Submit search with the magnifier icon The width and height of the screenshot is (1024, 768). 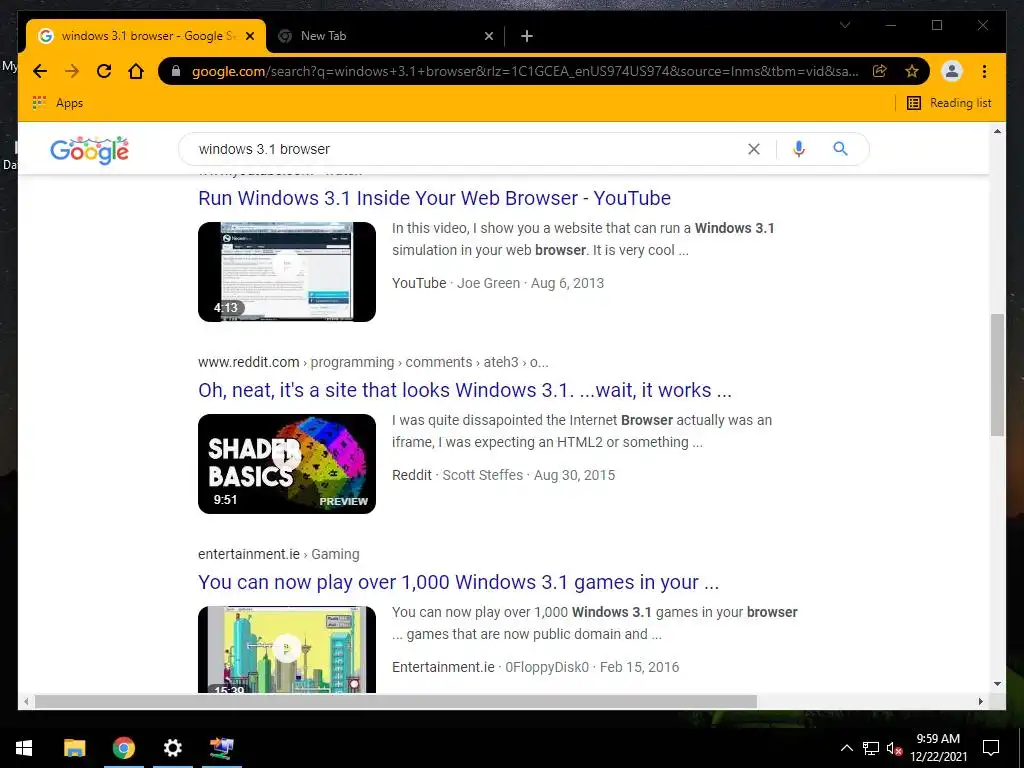pos(840,149)
